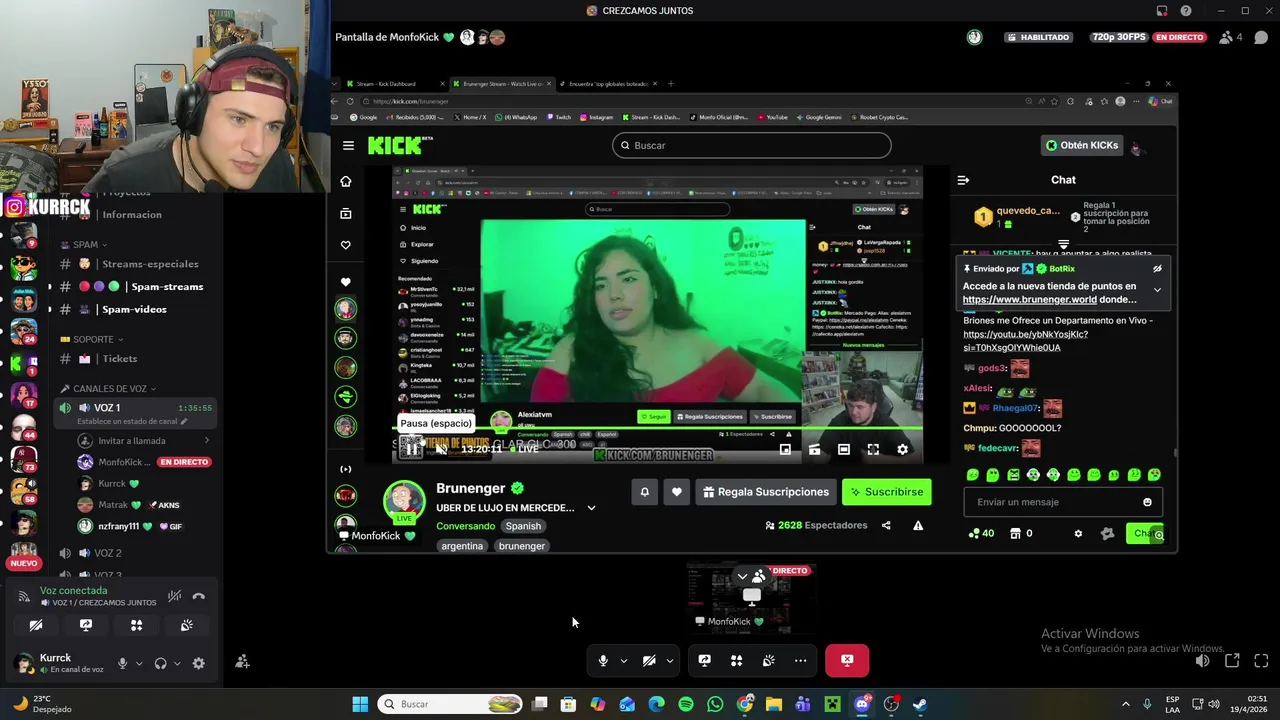Show the stream member list icon
Viewport: 1280px width, 720px height.
1231,37
